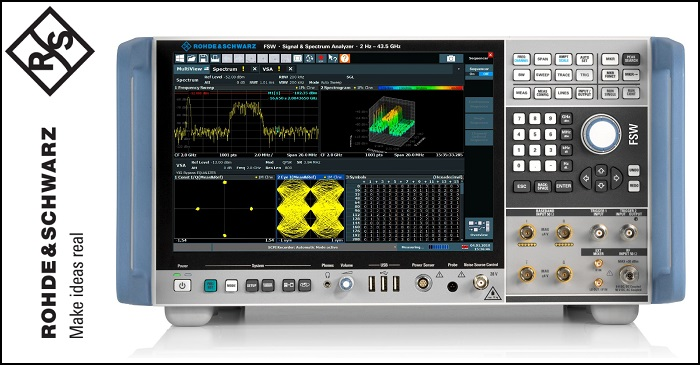Click the right arrow navigation key

pyautogui.click(x=616, y=178)
